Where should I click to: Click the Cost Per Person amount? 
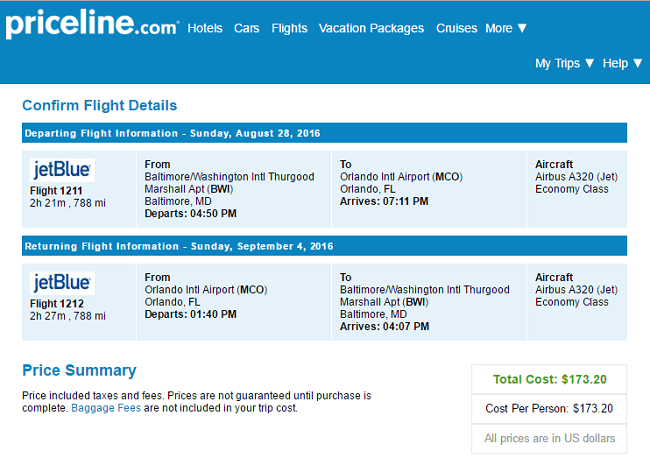click(x=593, y=409)
